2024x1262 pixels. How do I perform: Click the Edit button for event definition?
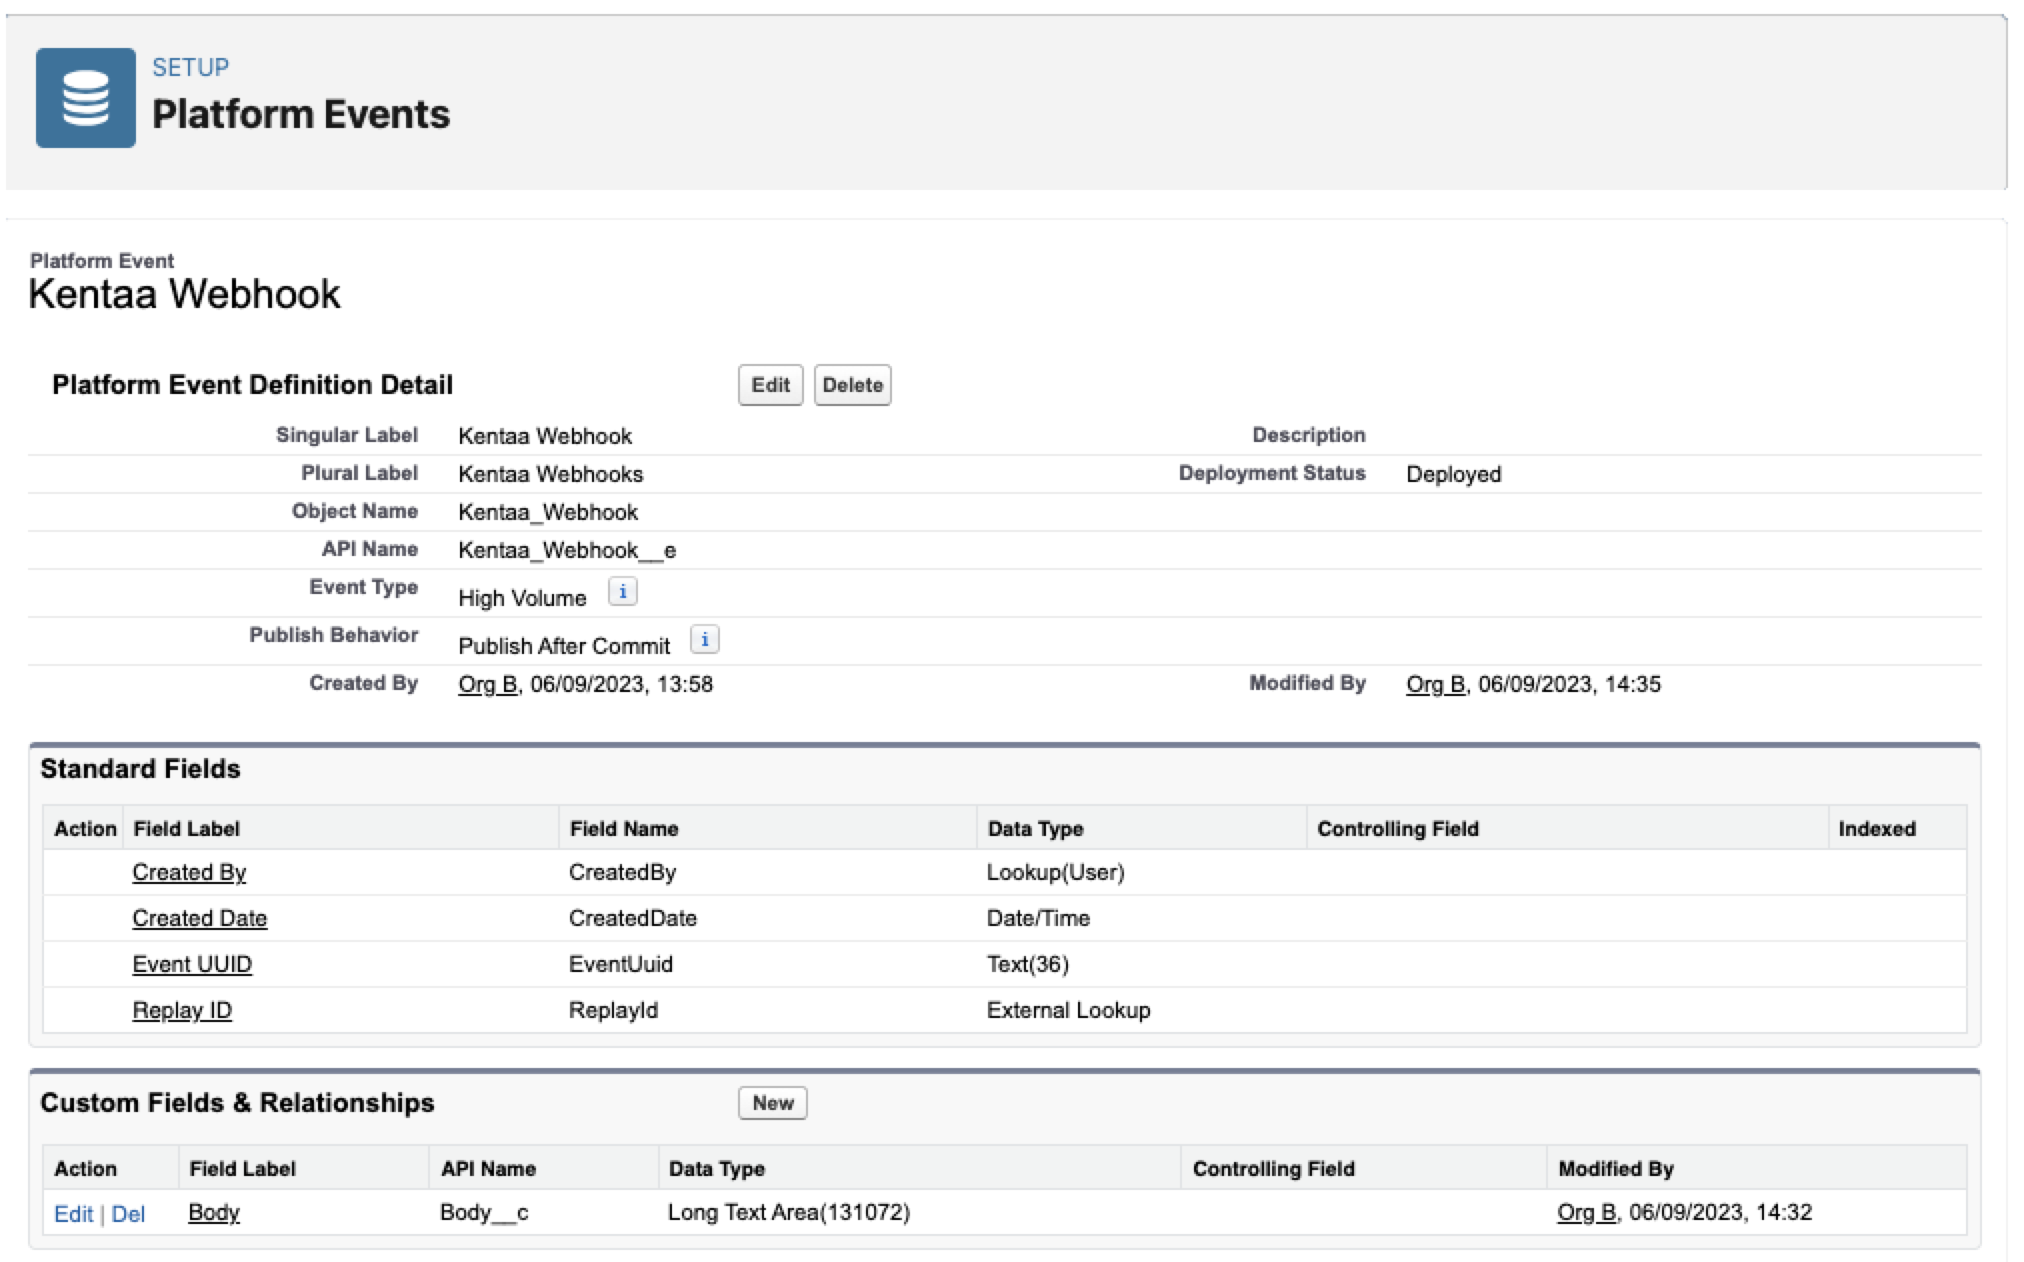[770, 385]
